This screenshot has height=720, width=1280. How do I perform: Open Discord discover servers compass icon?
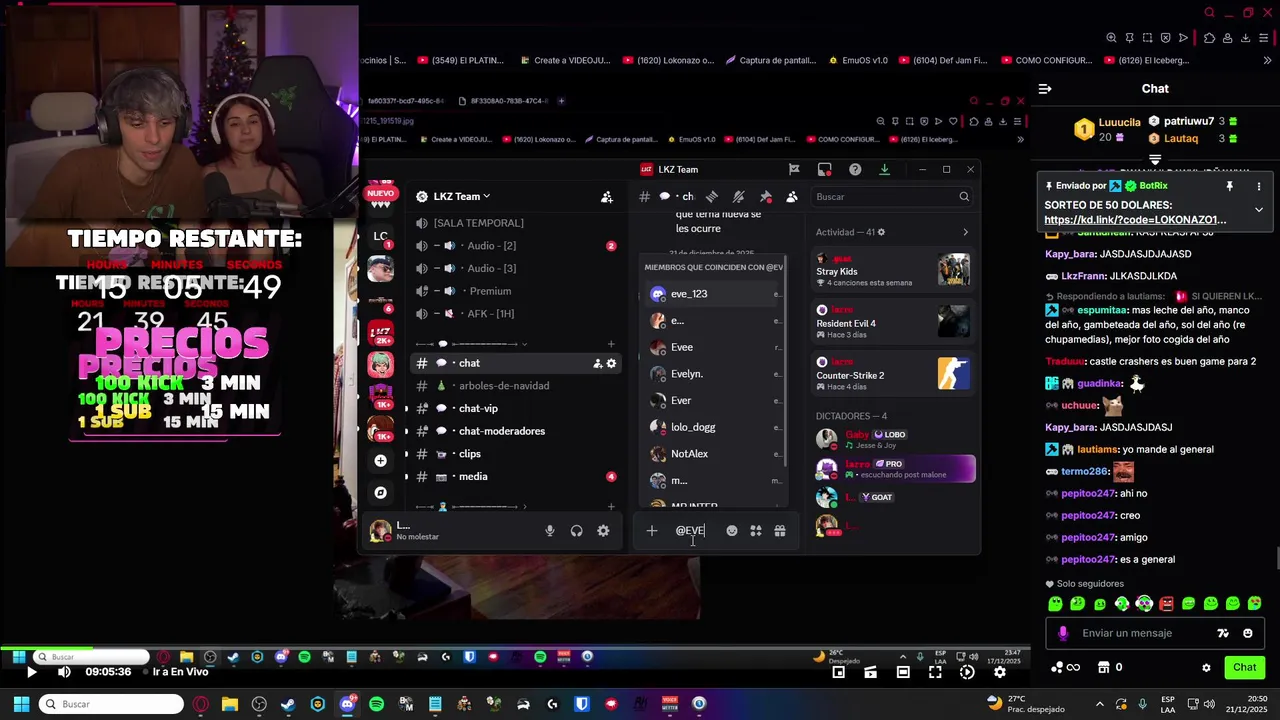[380, 493]
